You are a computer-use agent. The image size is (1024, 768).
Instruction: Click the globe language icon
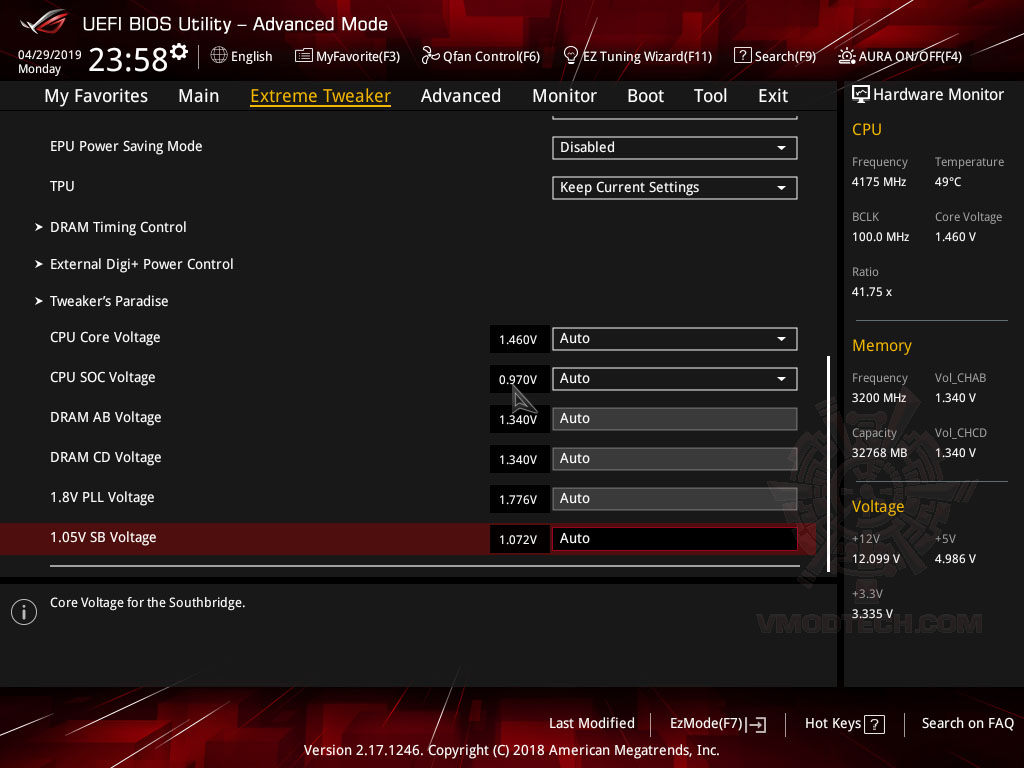coord(219,56)
